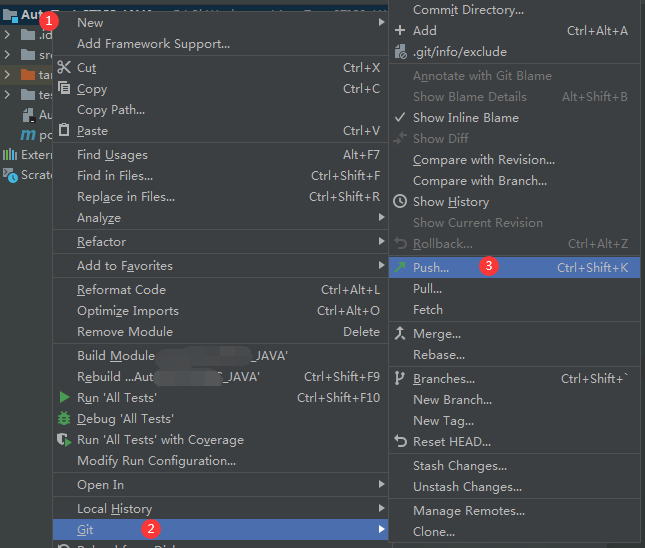Image resolution: width=645 pixels, height=548 pixels.
Task: Click the green Push arrow icon
Action: tap(400, 268)
